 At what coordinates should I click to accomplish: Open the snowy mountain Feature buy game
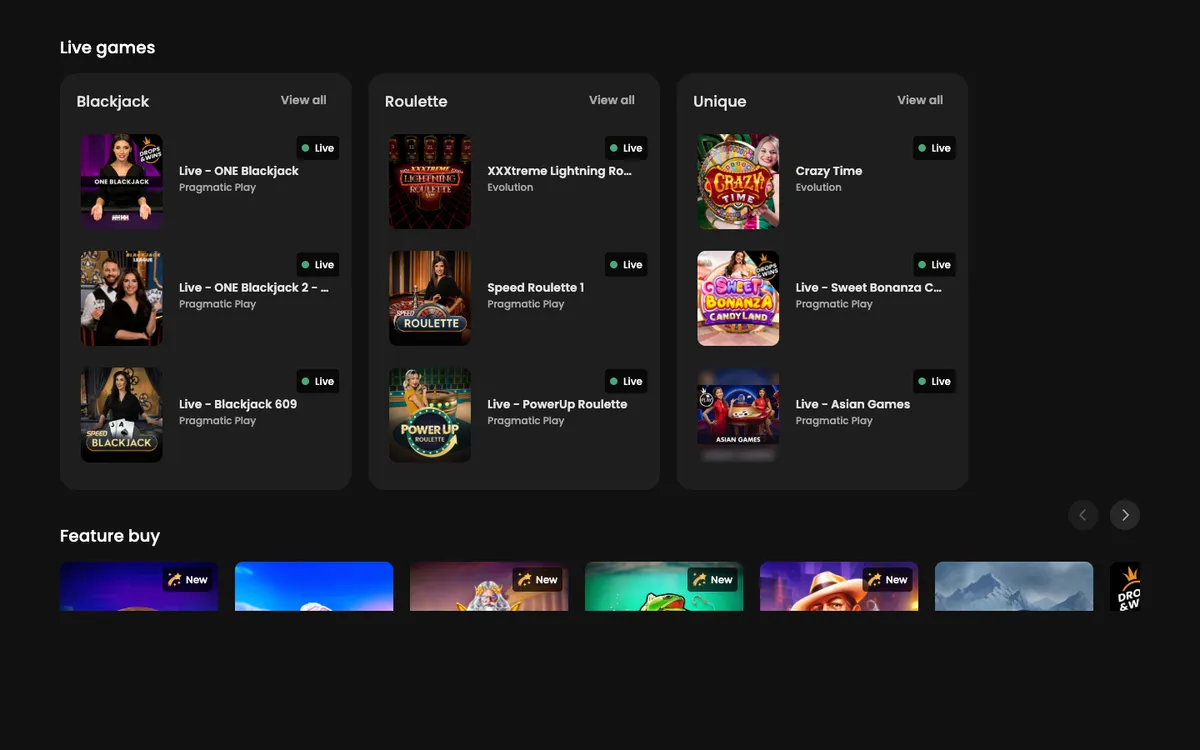(x=1014, y=586)
